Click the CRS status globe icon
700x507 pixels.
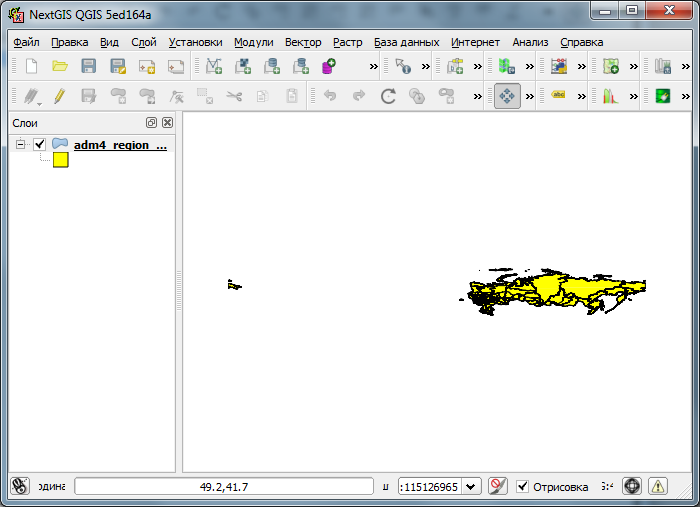(x=631, y=486)
